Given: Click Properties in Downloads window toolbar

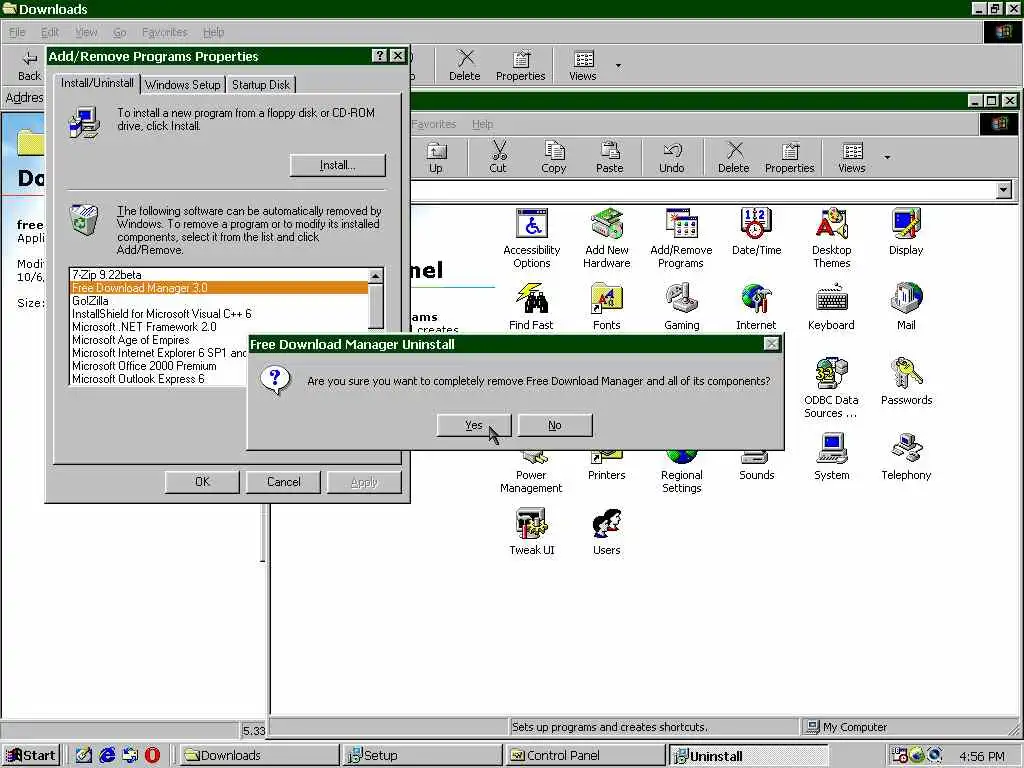Looking at the screenshot, I should 520,65.
